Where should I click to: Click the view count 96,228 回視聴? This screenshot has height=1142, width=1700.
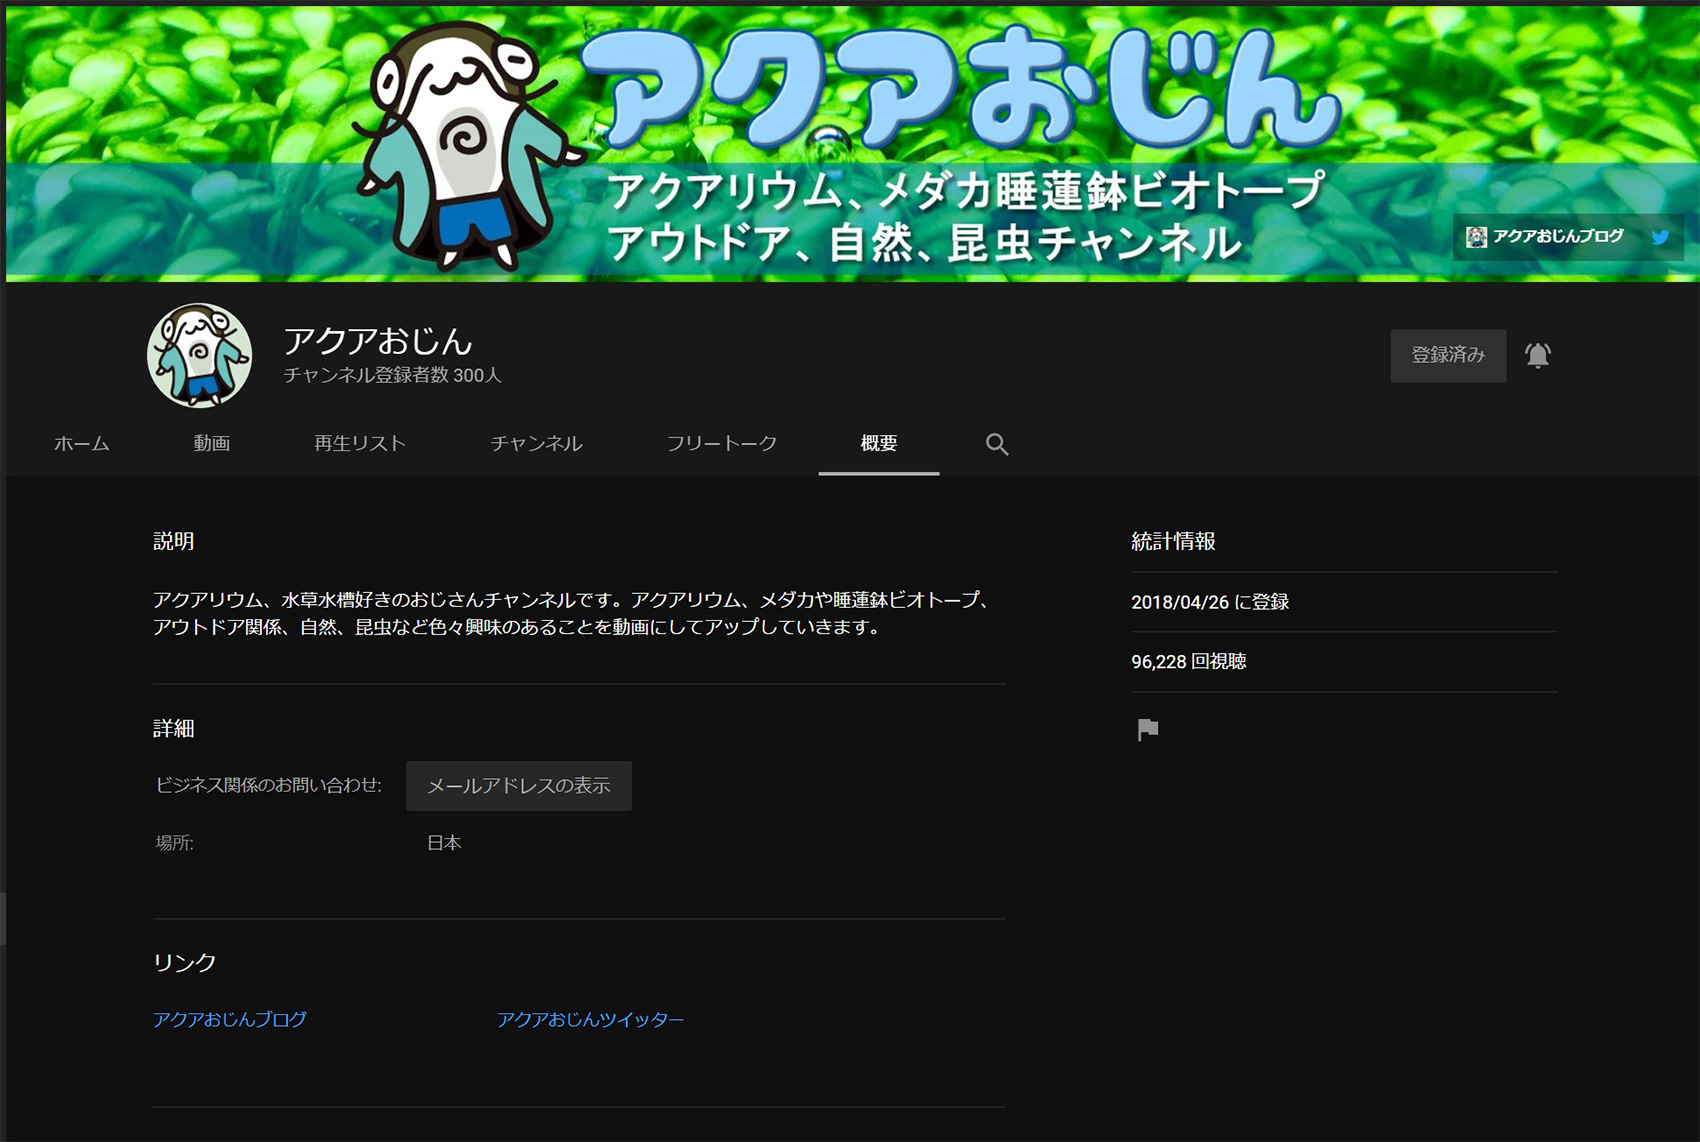pos(1188,662)
